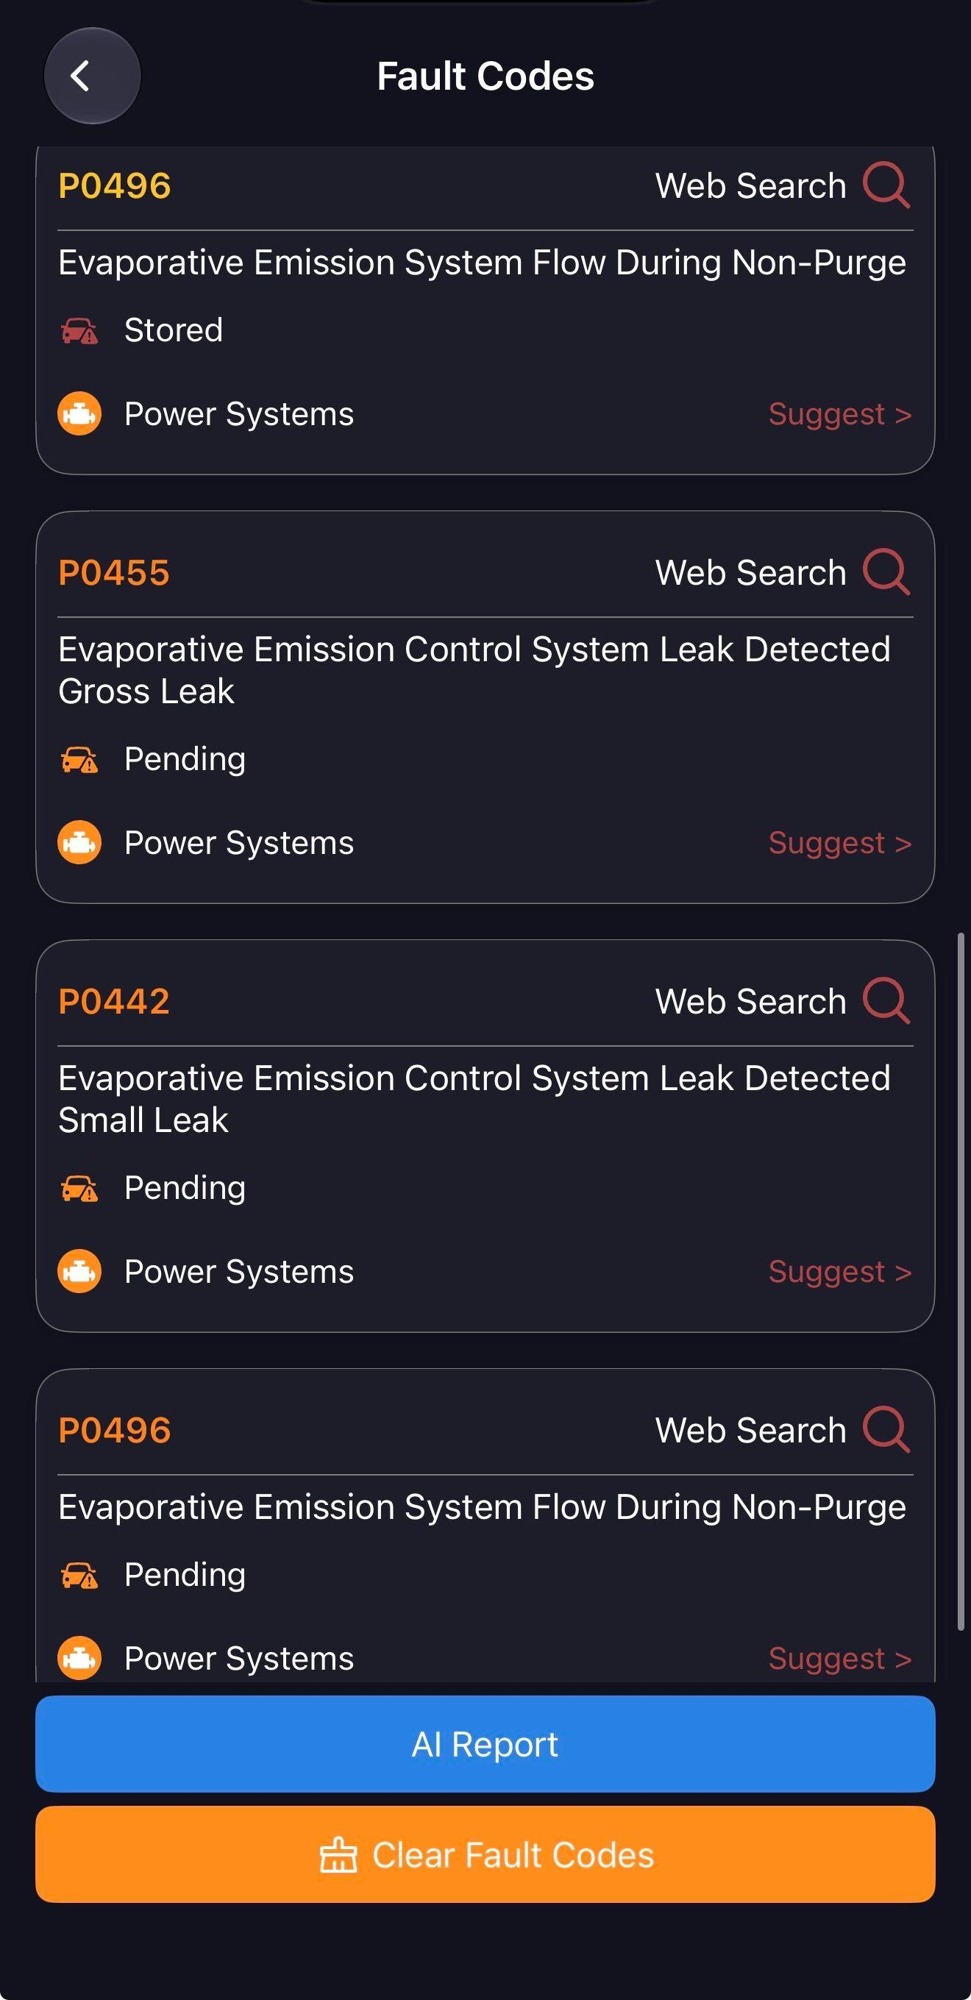Open Suggest for stored P0496 code

[839, 414]
